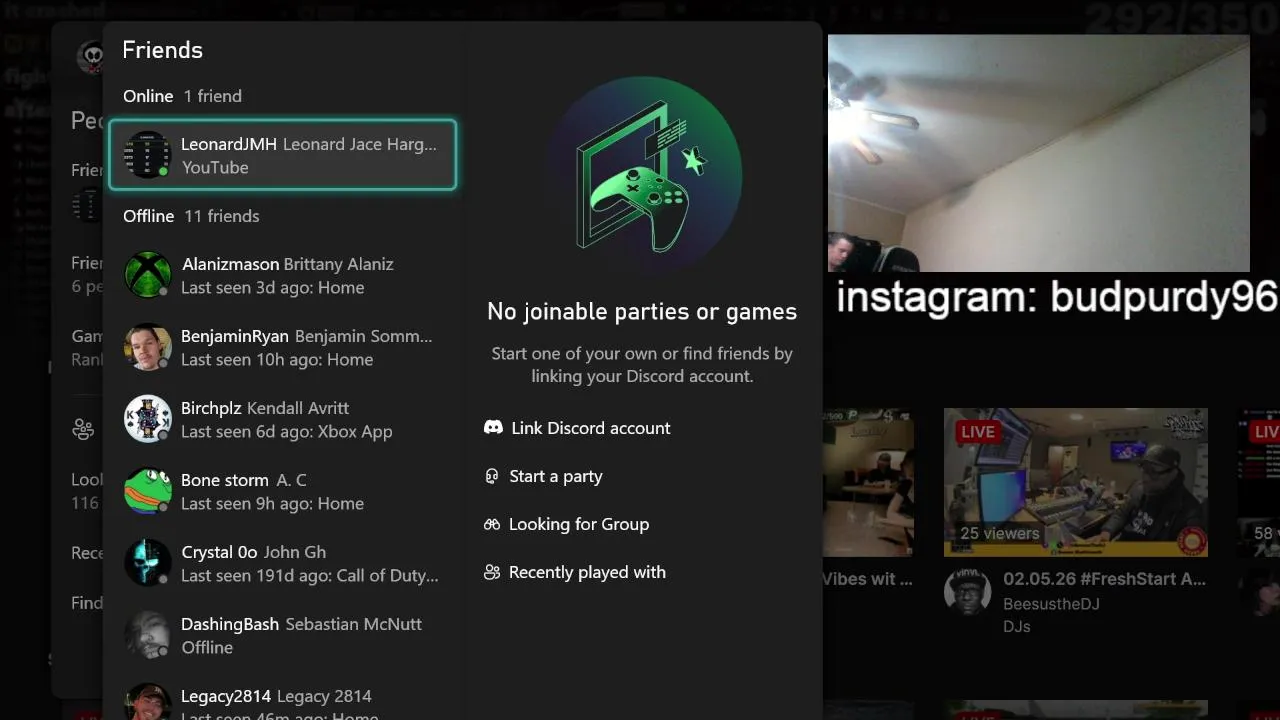Open the BeesustheDJ channel name link
This screenshot has height=720, width=1280.
coord(1050,603)
